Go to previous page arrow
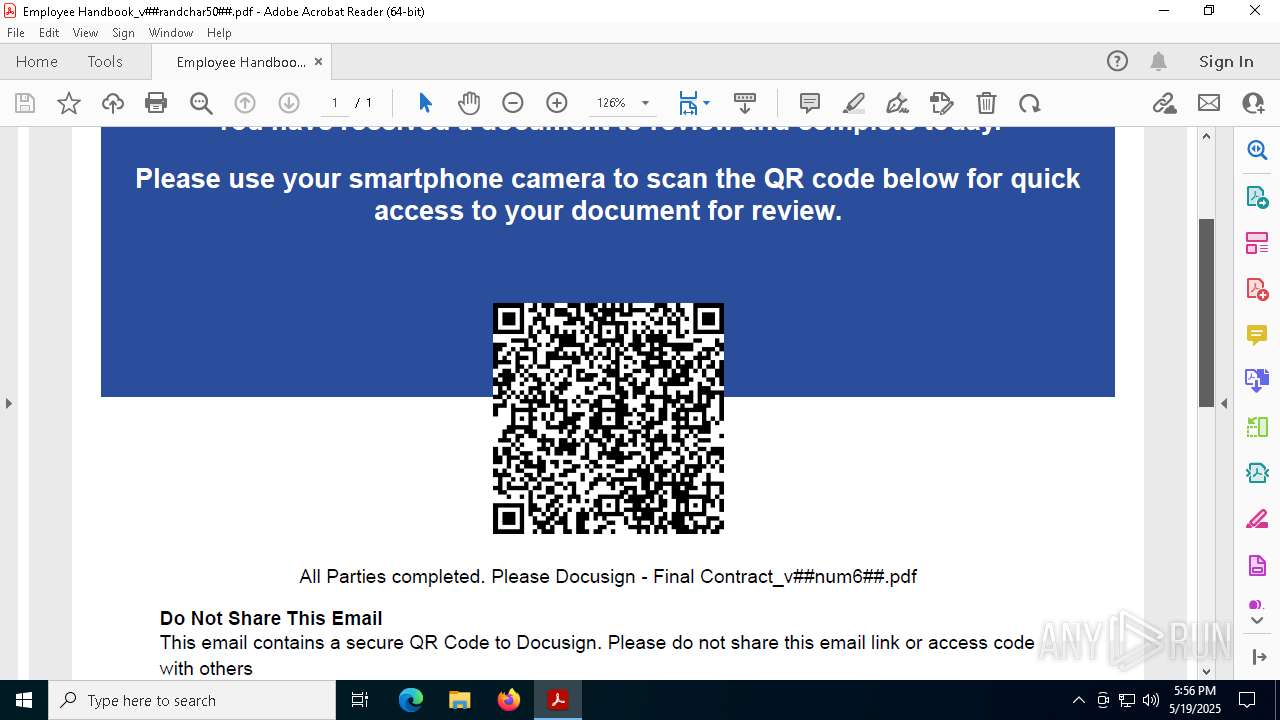 [245, 103]
